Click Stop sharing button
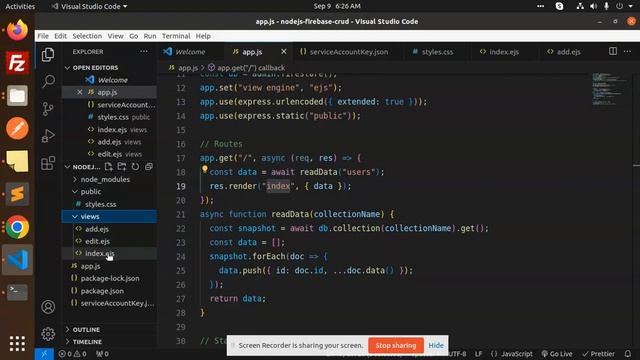Viewport: 640px width, 360px height. [x=396, y=345]
